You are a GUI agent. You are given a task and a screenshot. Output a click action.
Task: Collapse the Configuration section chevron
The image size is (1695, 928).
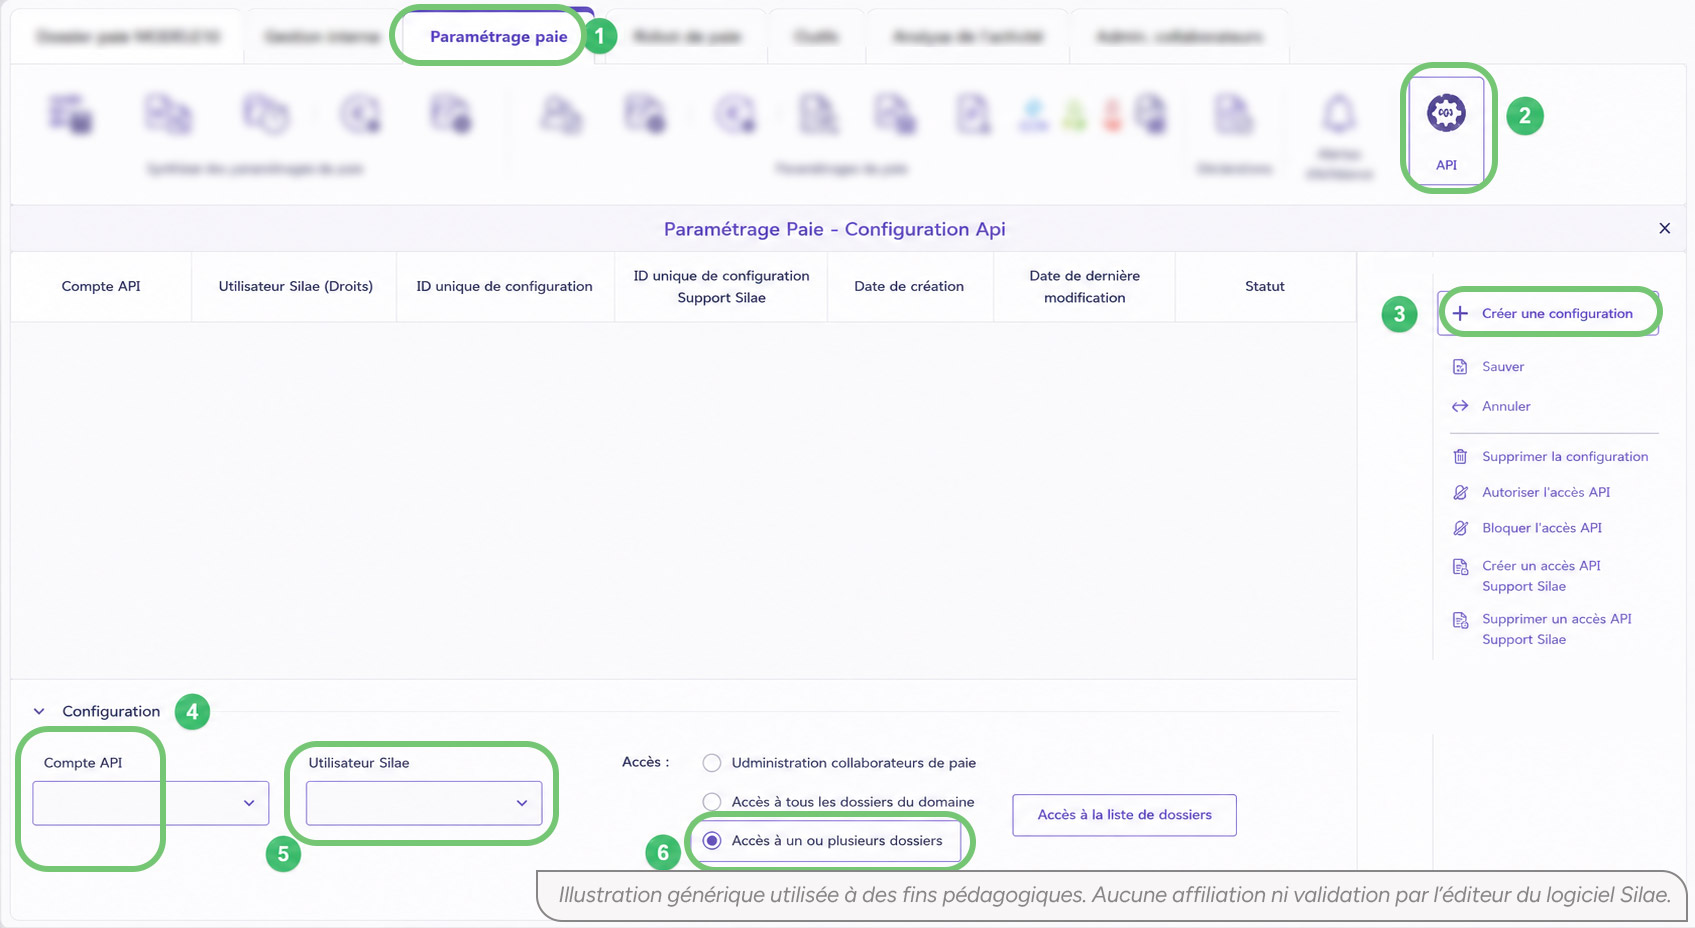coord(39,711)
